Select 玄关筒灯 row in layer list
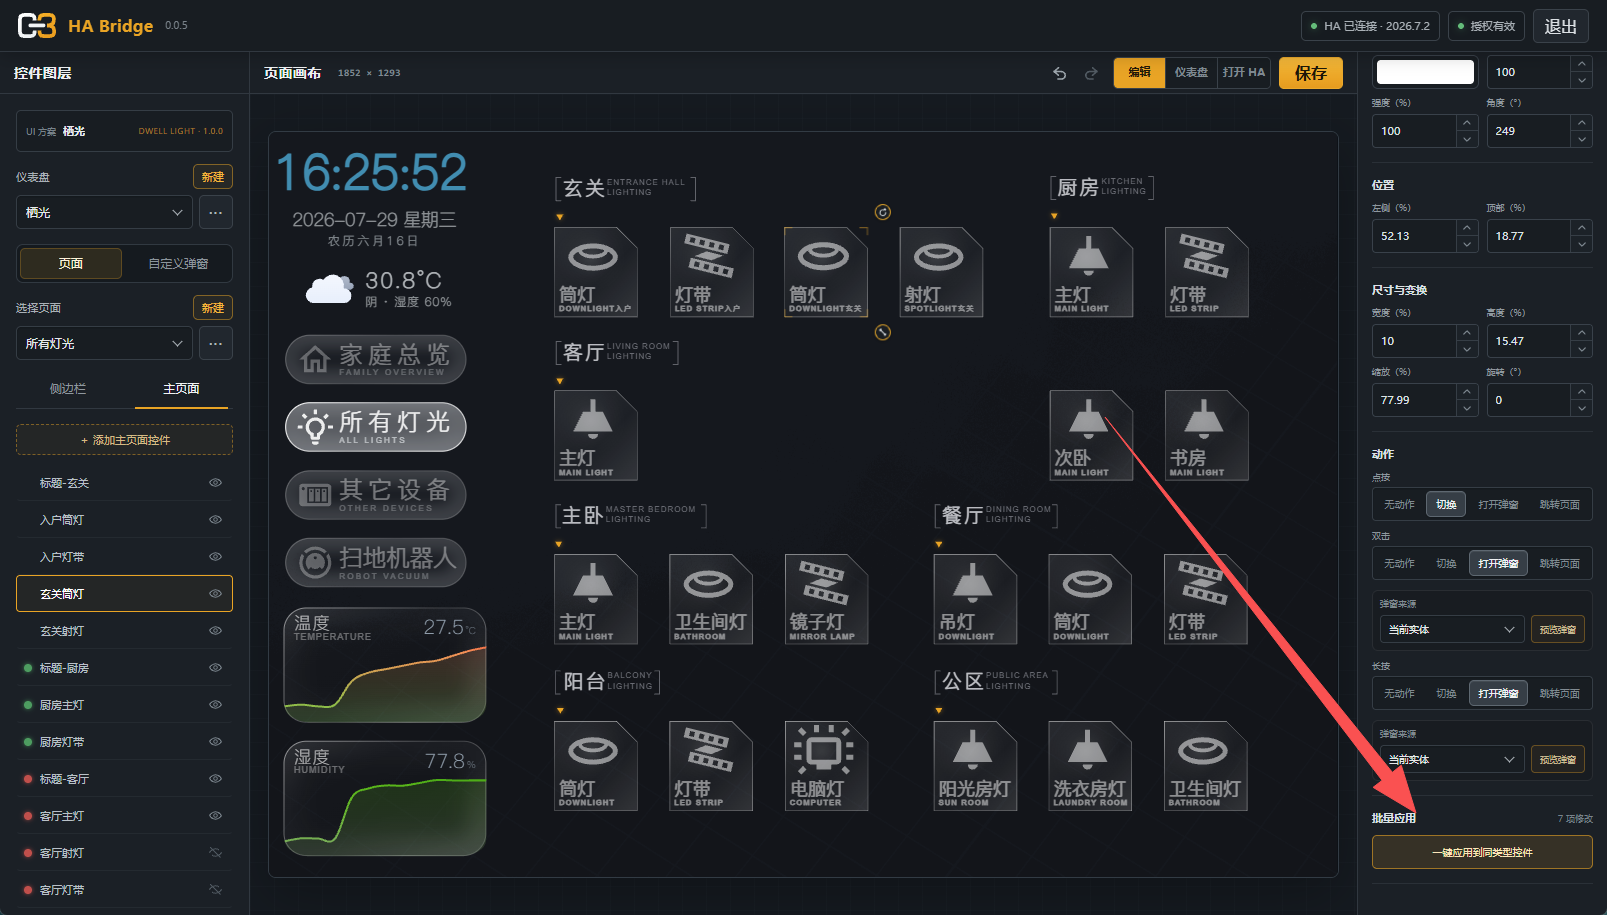The image size is (1607, 915). 125,594
